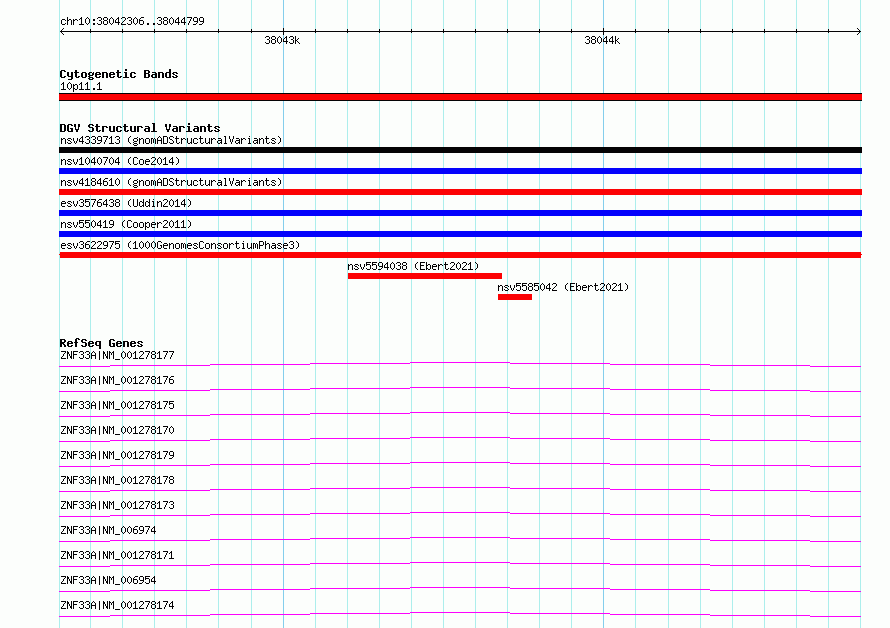
Task: Click the magenta intron line under NM_006974
Action: (460, 538)
